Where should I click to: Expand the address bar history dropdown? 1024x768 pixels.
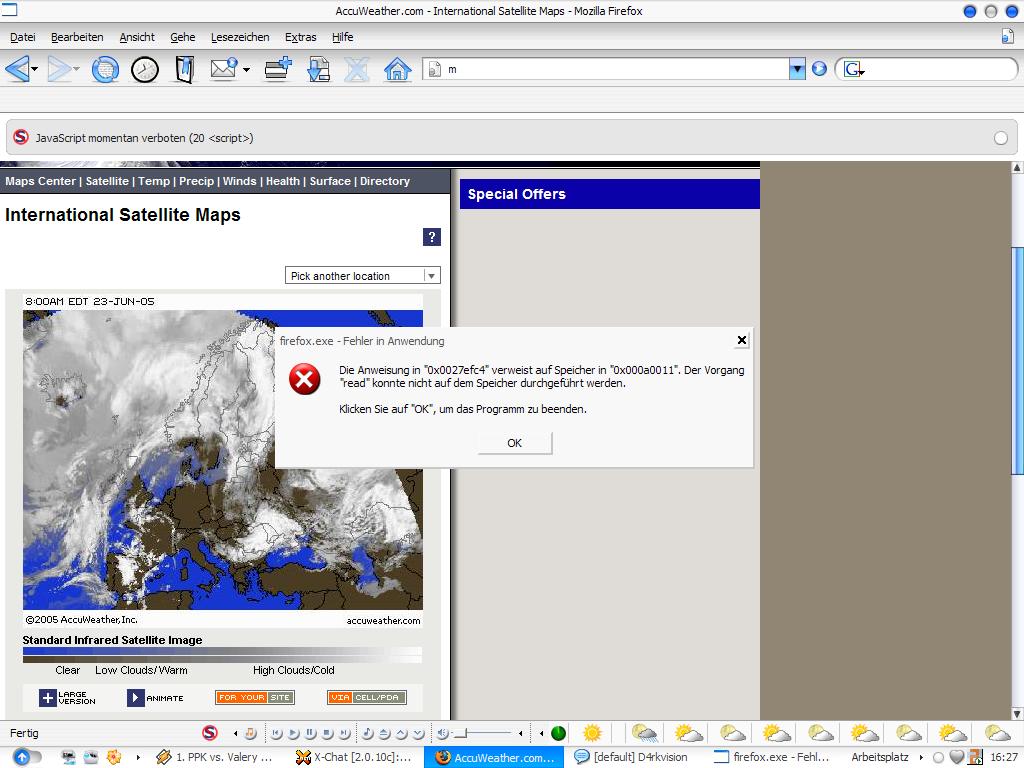coord(797,69)
